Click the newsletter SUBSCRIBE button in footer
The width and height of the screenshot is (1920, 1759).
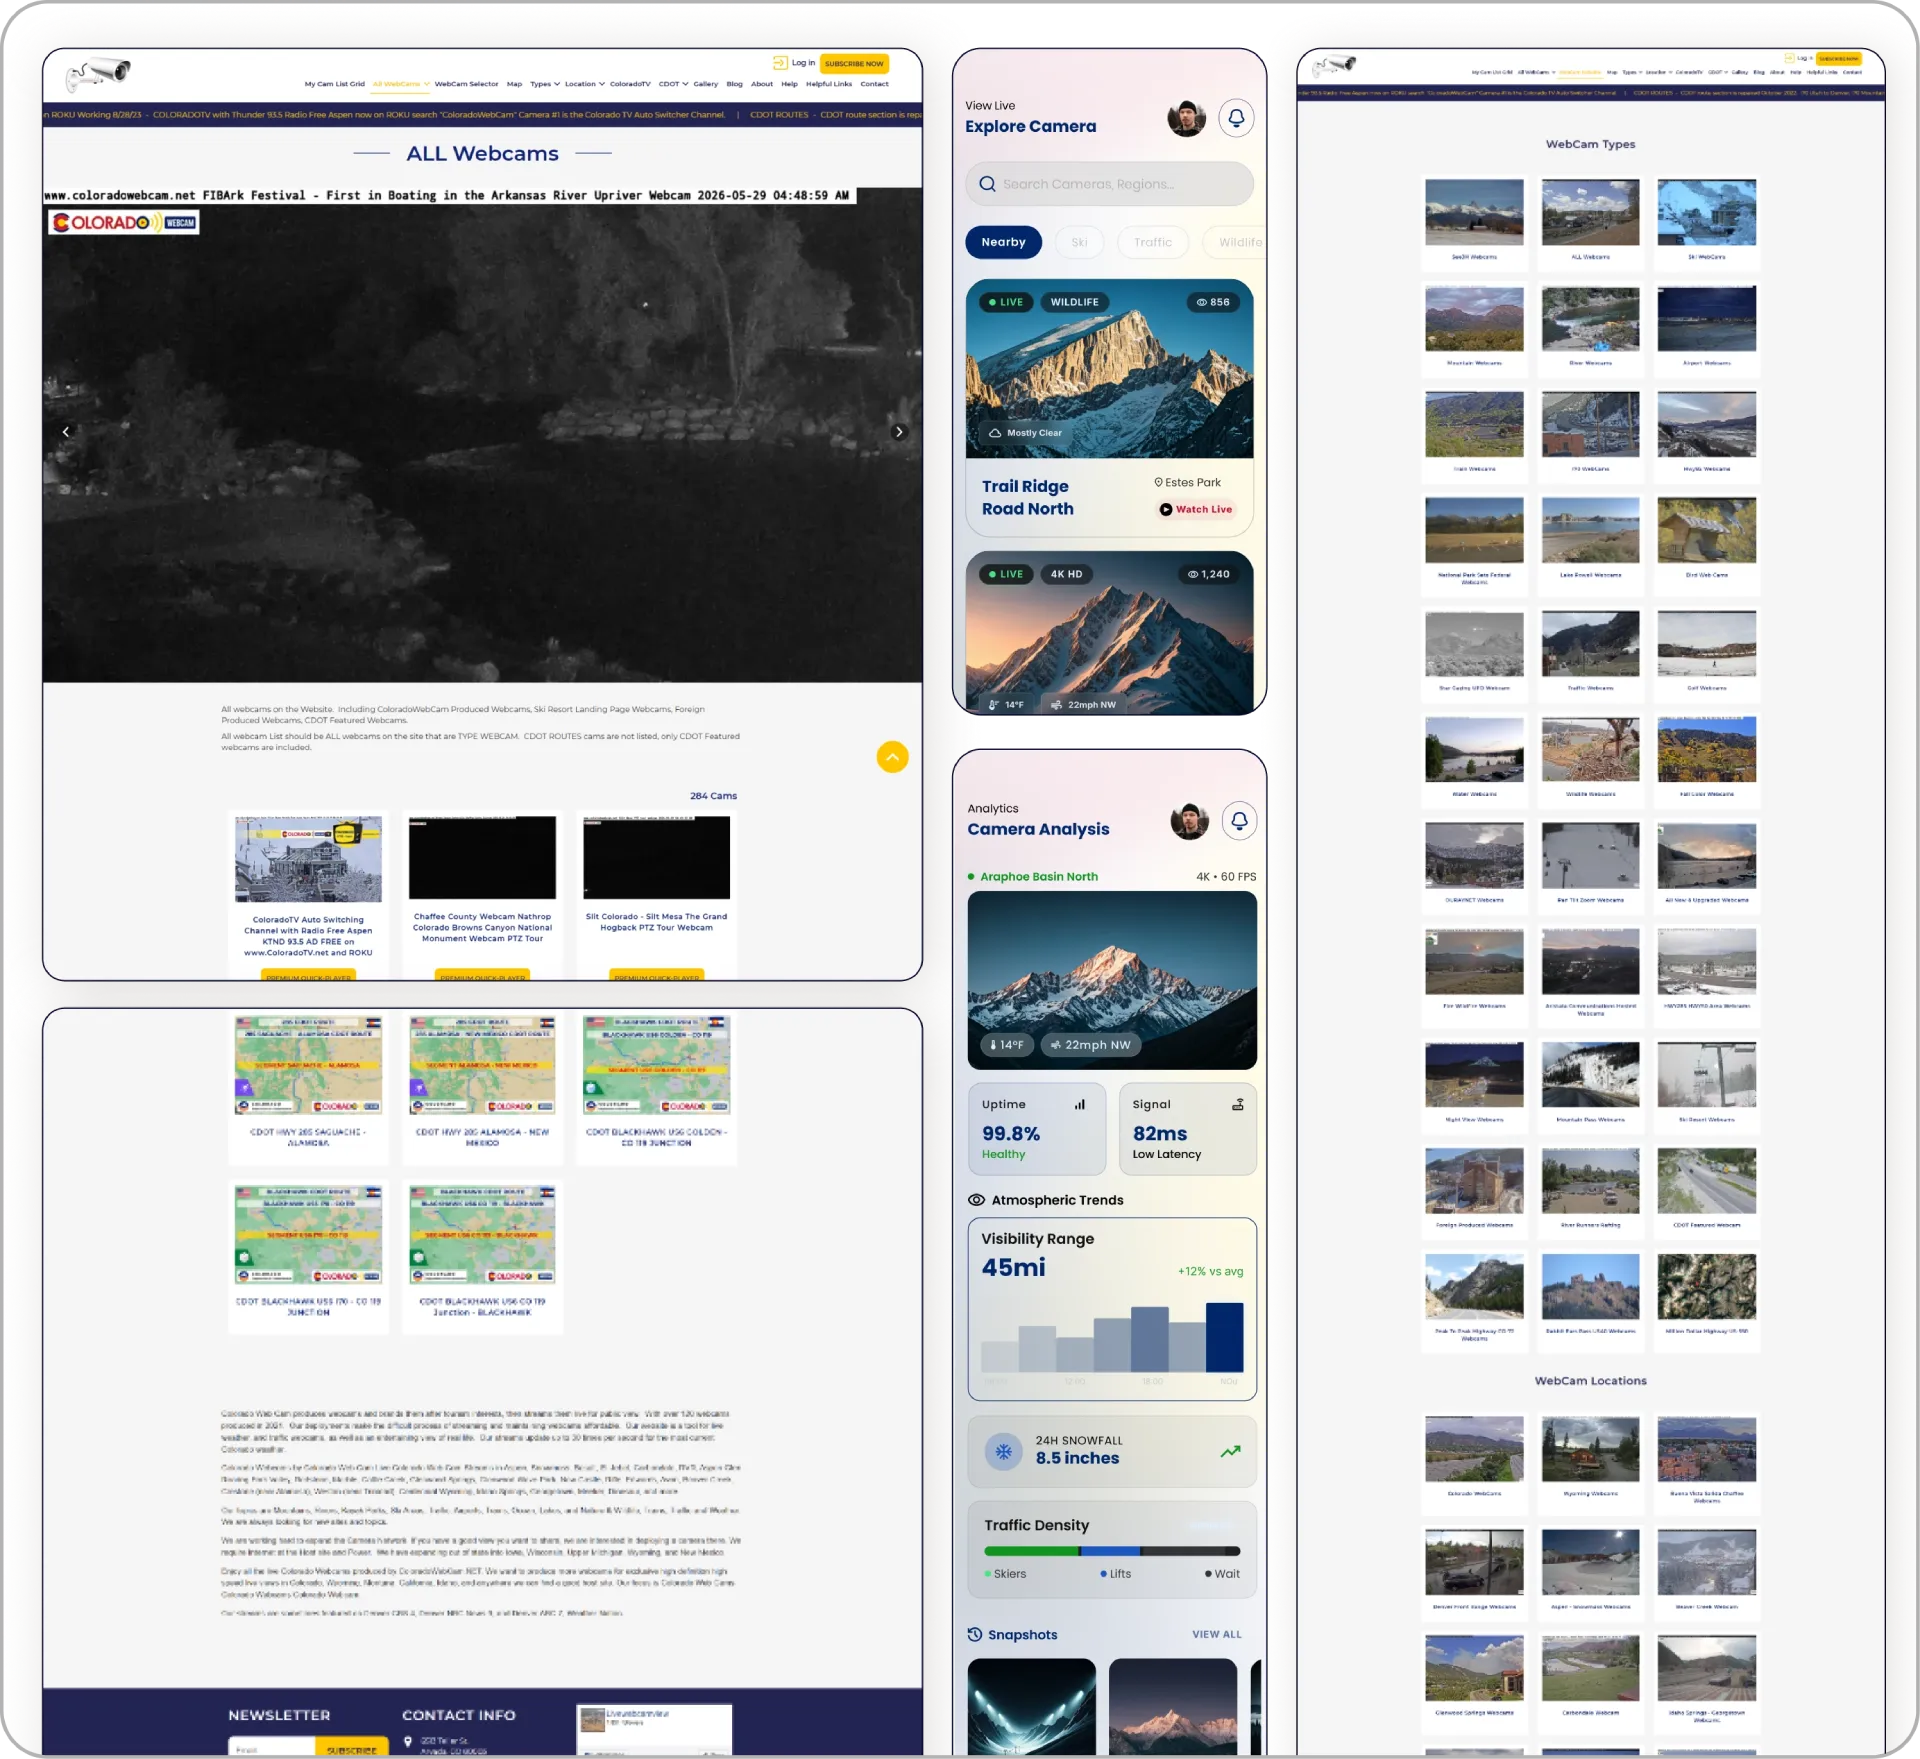click(x=352, y=1748)
